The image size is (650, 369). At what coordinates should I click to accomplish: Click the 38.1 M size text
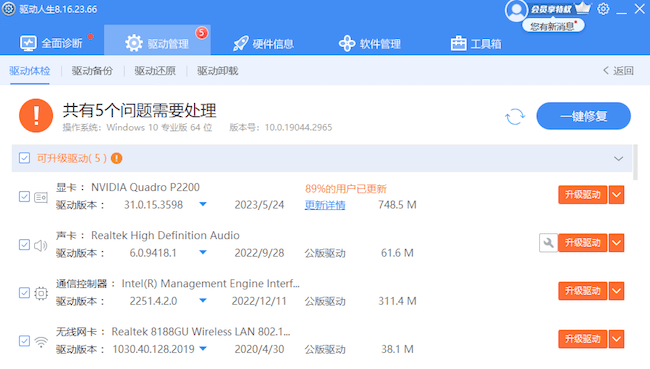pyautogui.click(x=397, y=349)
